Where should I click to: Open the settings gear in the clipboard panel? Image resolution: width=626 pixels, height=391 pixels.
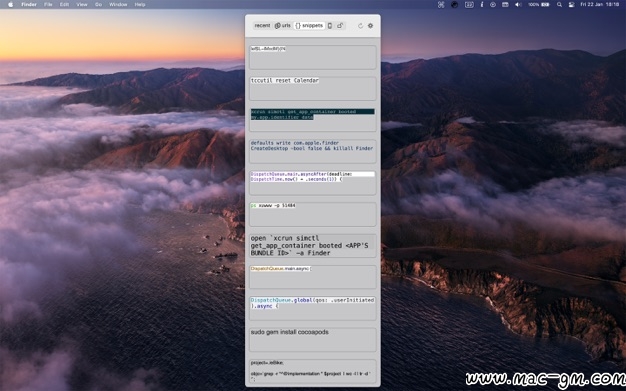tap(370, 26)
